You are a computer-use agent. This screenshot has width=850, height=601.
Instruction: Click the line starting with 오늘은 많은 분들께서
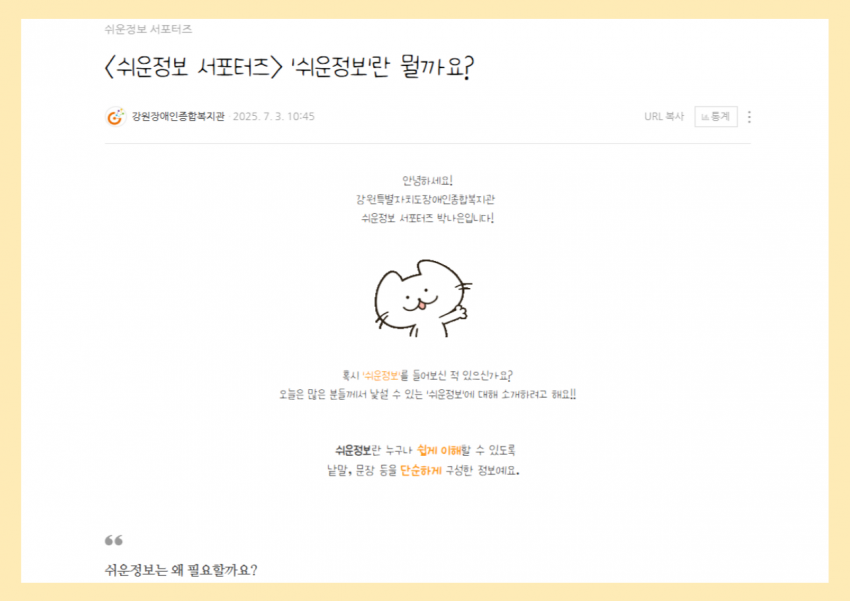[427, 395]
